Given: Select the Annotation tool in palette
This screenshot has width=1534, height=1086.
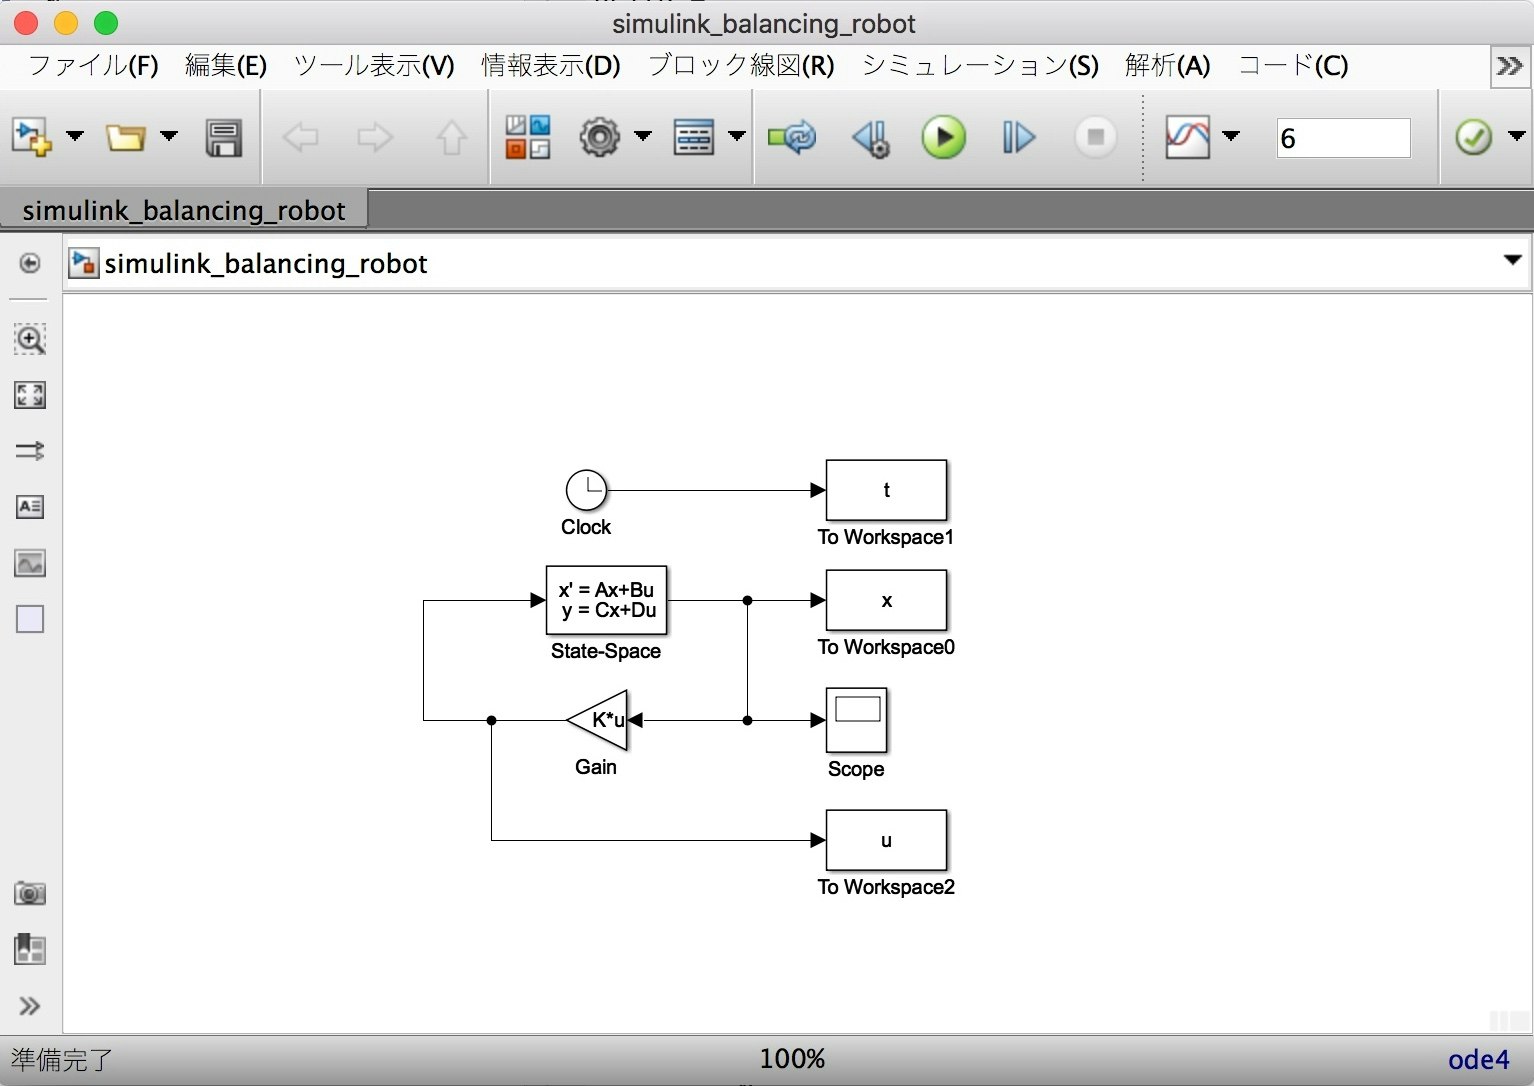Looking at the screenshot, I should (x=30, y=507).
